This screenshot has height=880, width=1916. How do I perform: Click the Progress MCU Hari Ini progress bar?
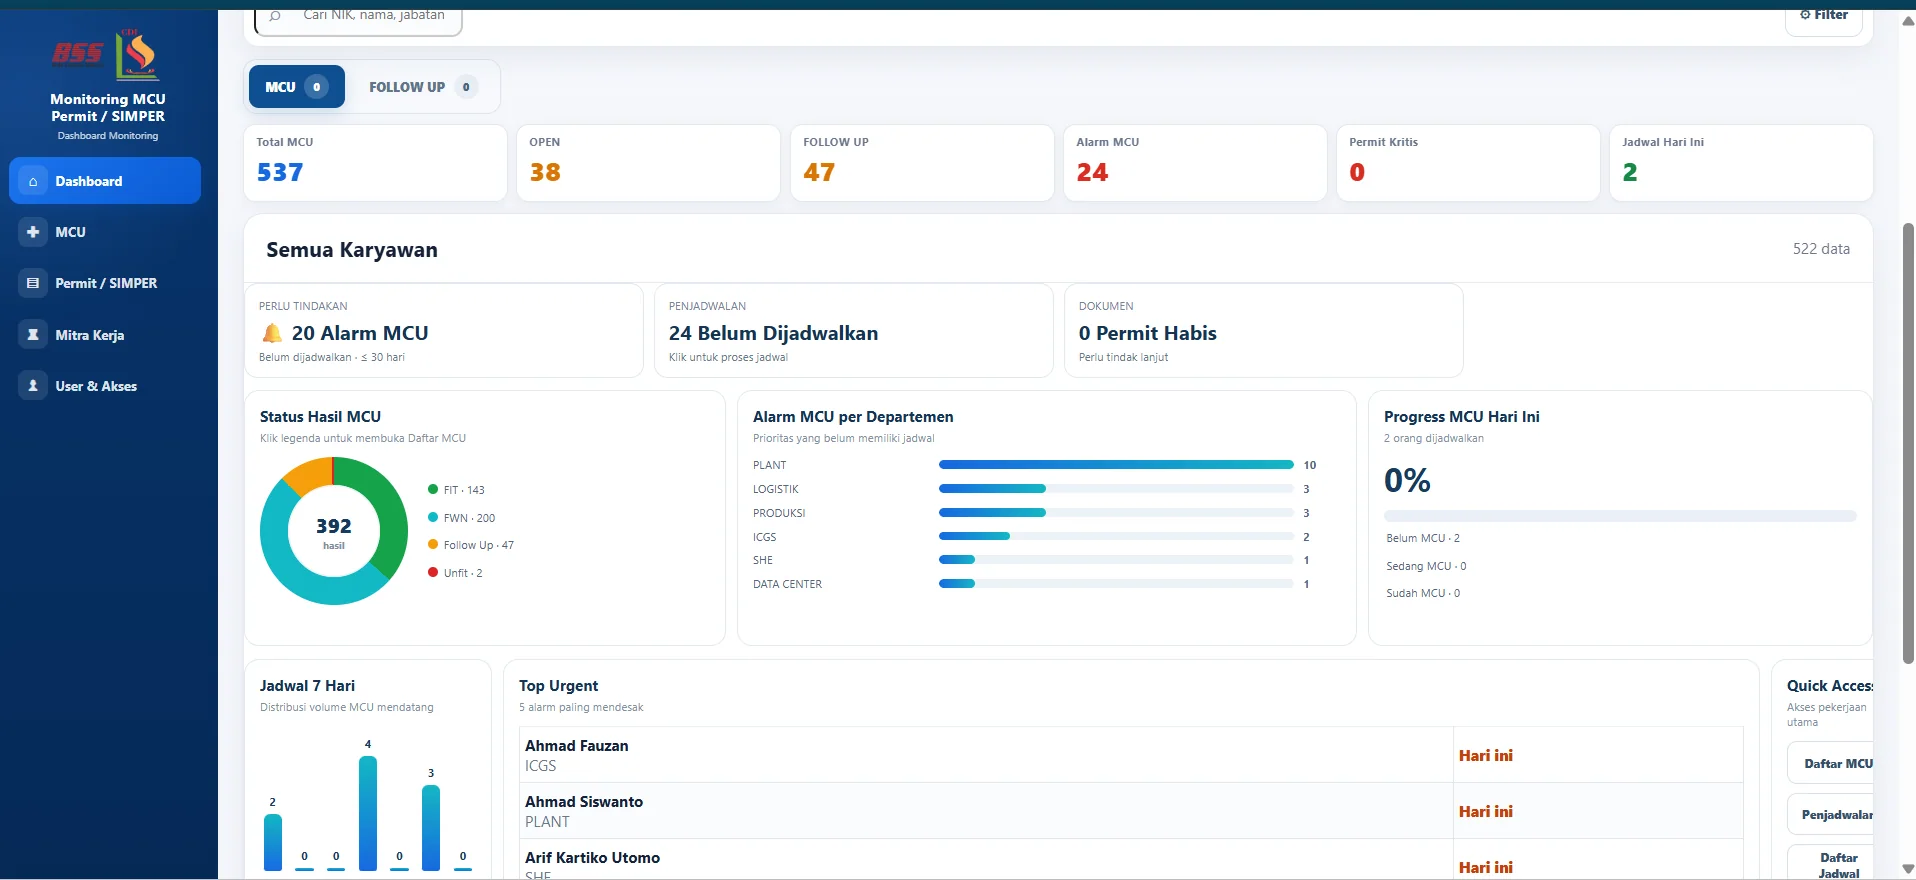1620,516
